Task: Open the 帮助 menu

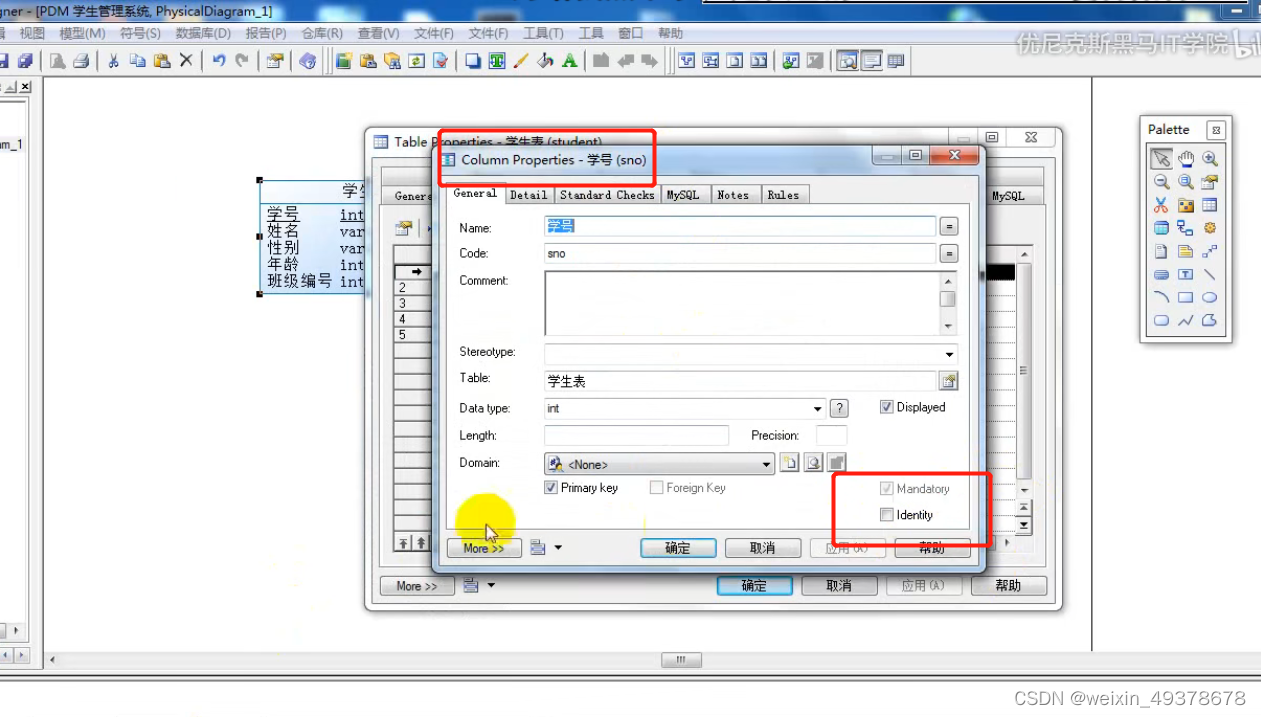Action: [x=671, y=33]
